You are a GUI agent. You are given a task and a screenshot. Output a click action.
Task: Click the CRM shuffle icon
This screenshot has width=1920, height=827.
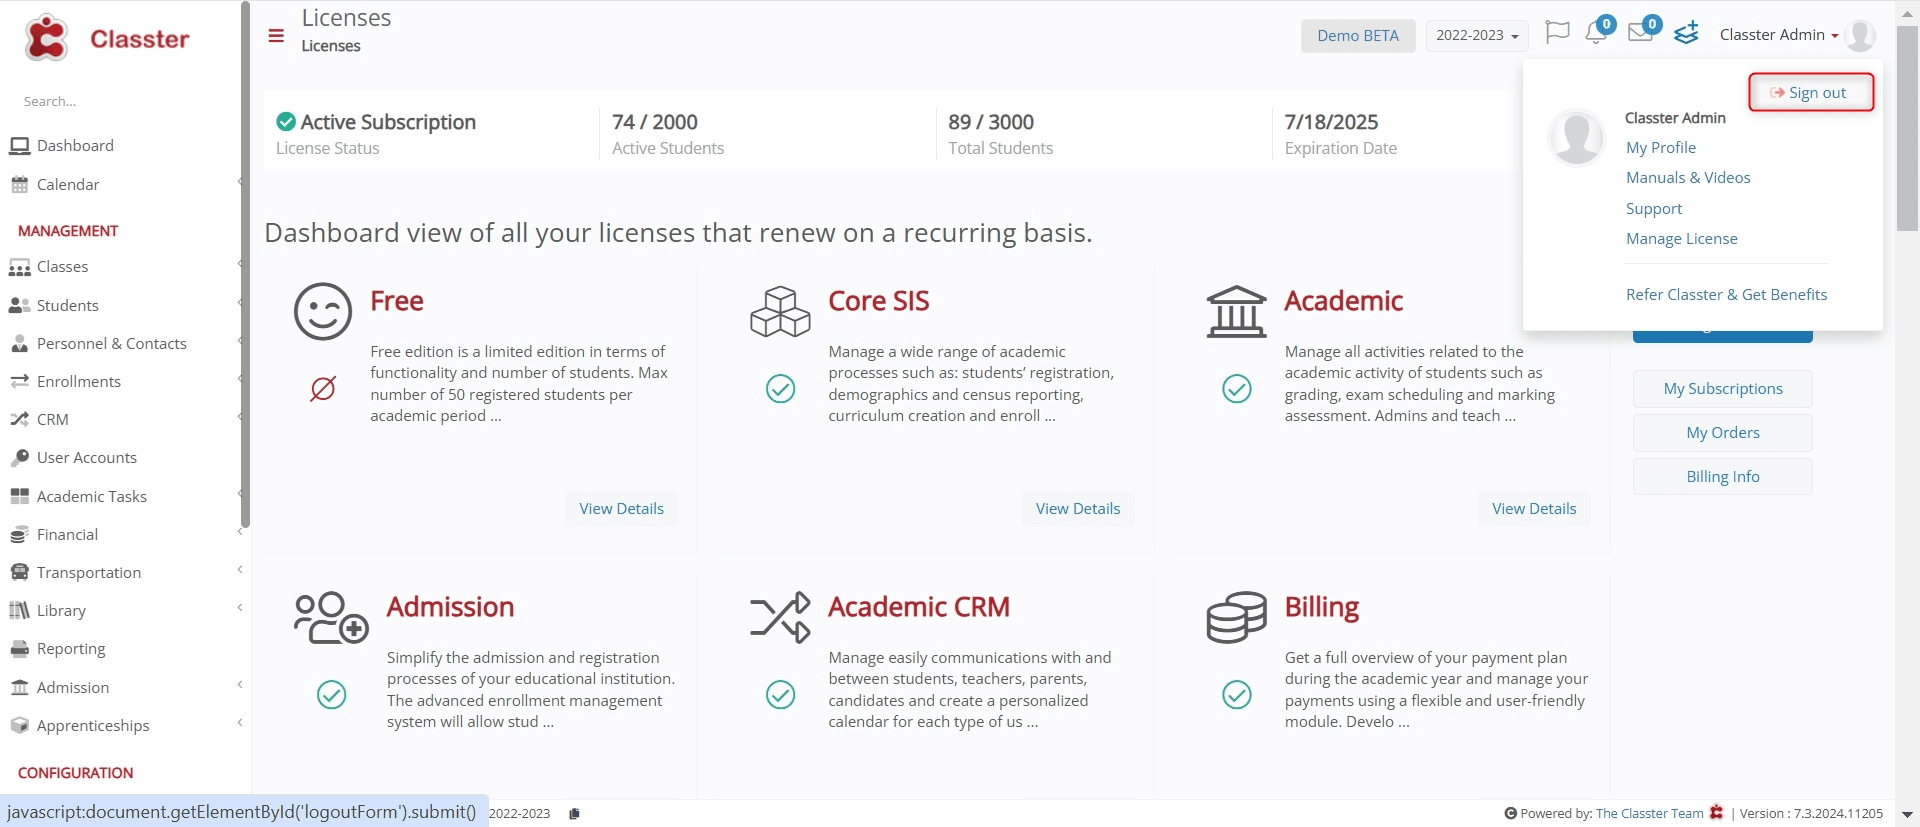(19, 419)
